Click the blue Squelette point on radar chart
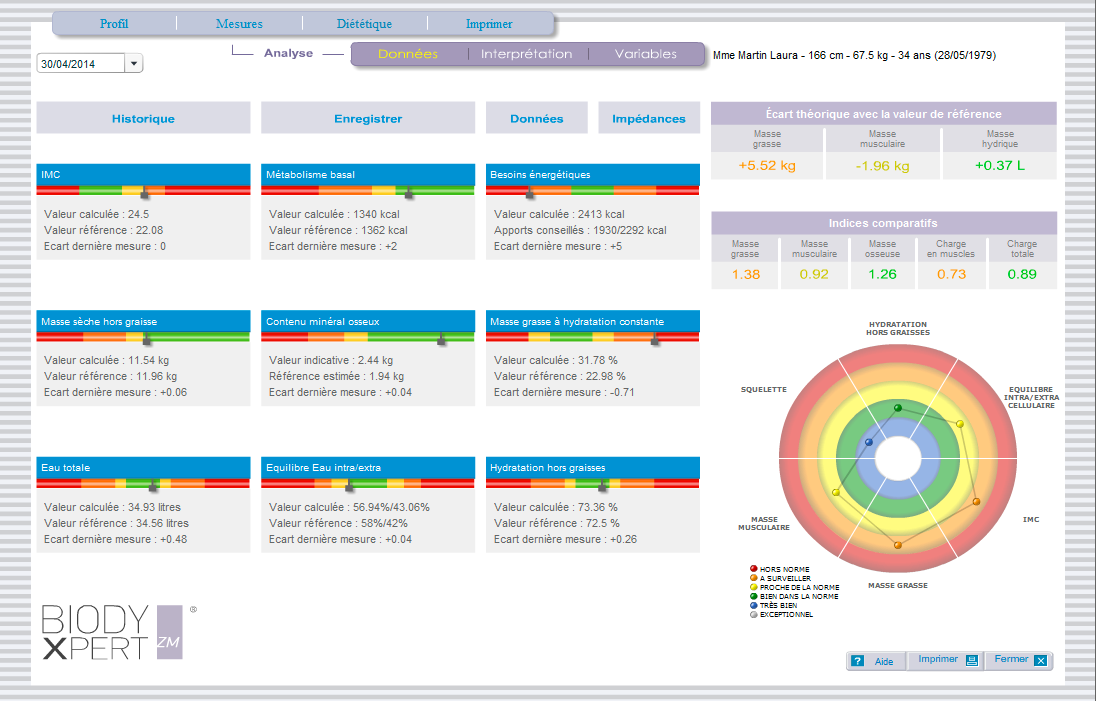This screenshot has height=701, width=1096. coord(868,442)
